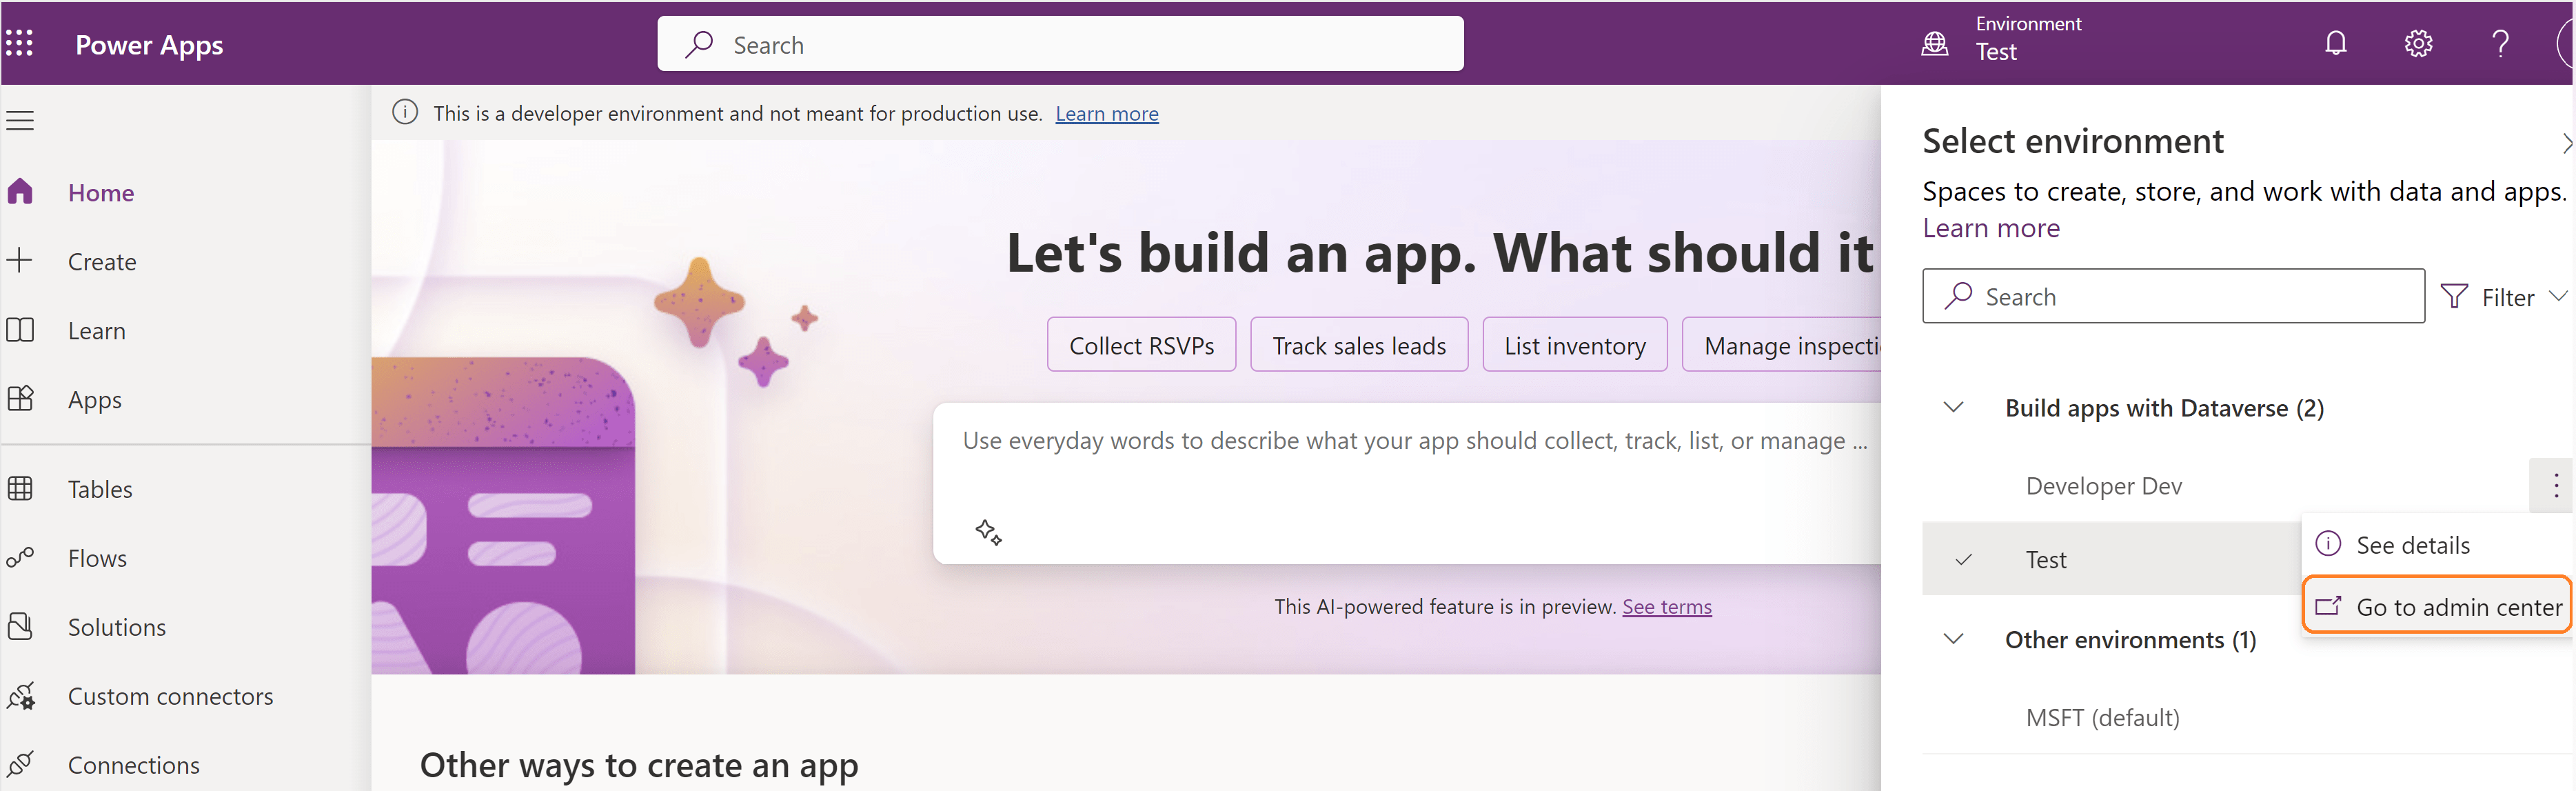Collapse Build apps with Dataverse group

[x=1953, y=407]
